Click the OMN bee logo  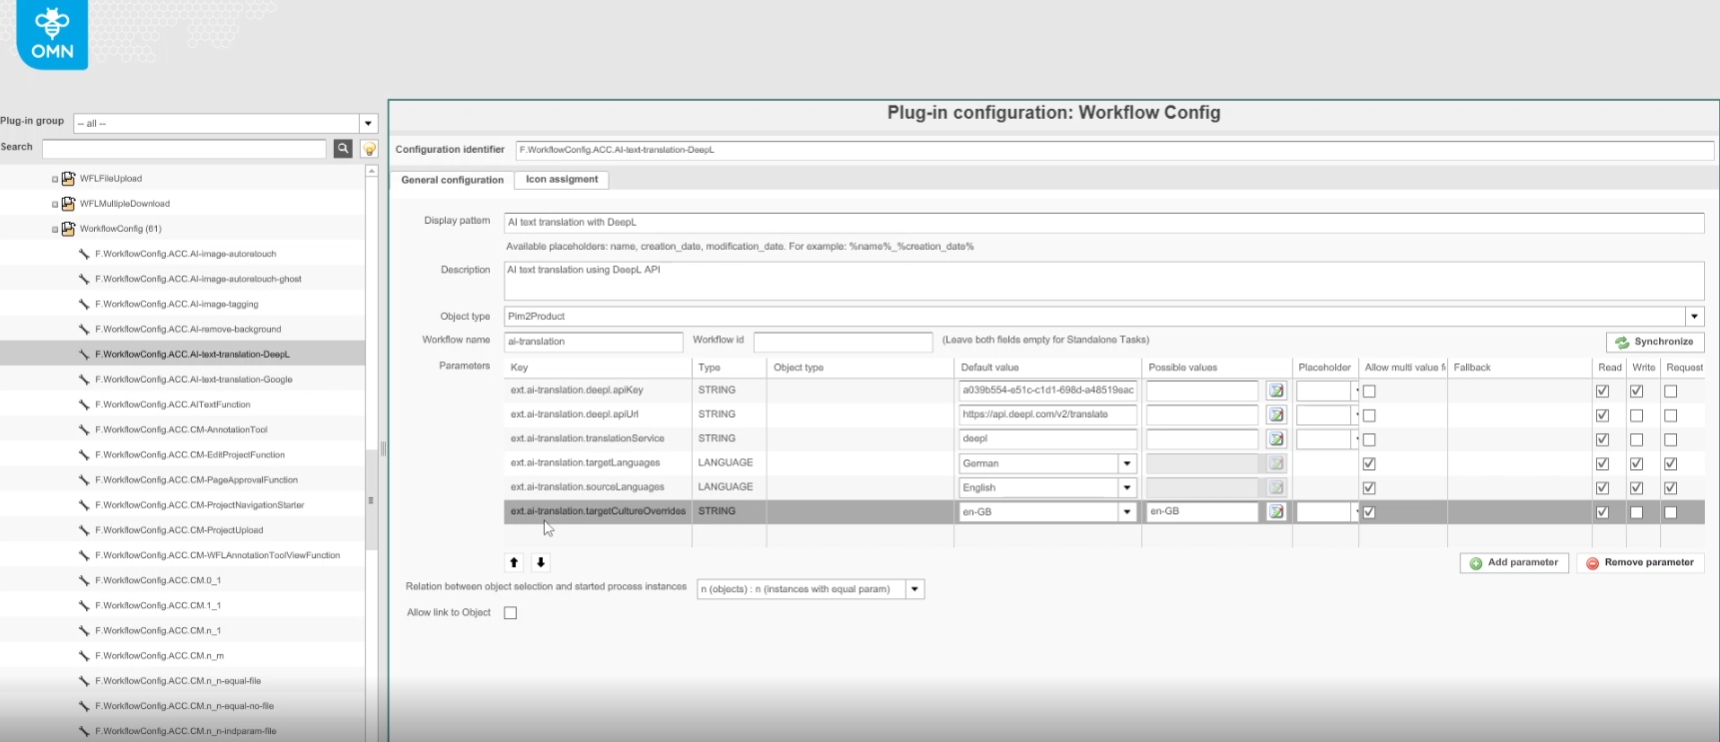(52, 34)
